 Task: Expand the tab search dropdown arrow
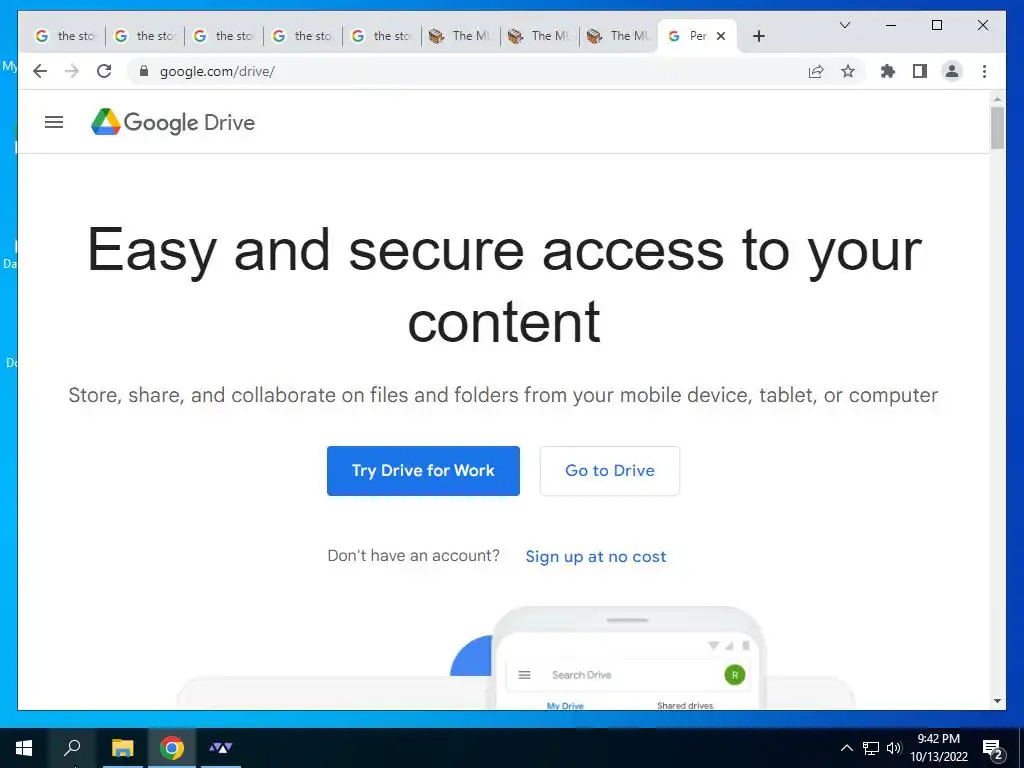844,25
